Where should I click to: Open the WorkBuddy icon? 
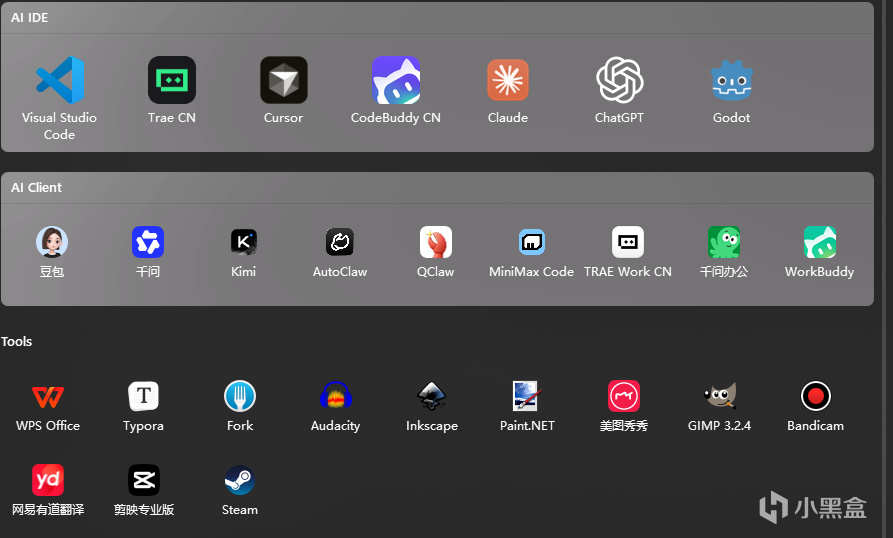820,242
